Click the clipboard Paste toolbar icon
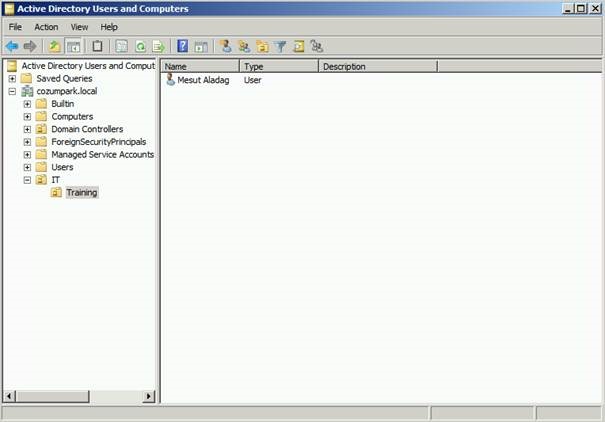The width and height of the screenshot is (605, 422). click(97, 47)
